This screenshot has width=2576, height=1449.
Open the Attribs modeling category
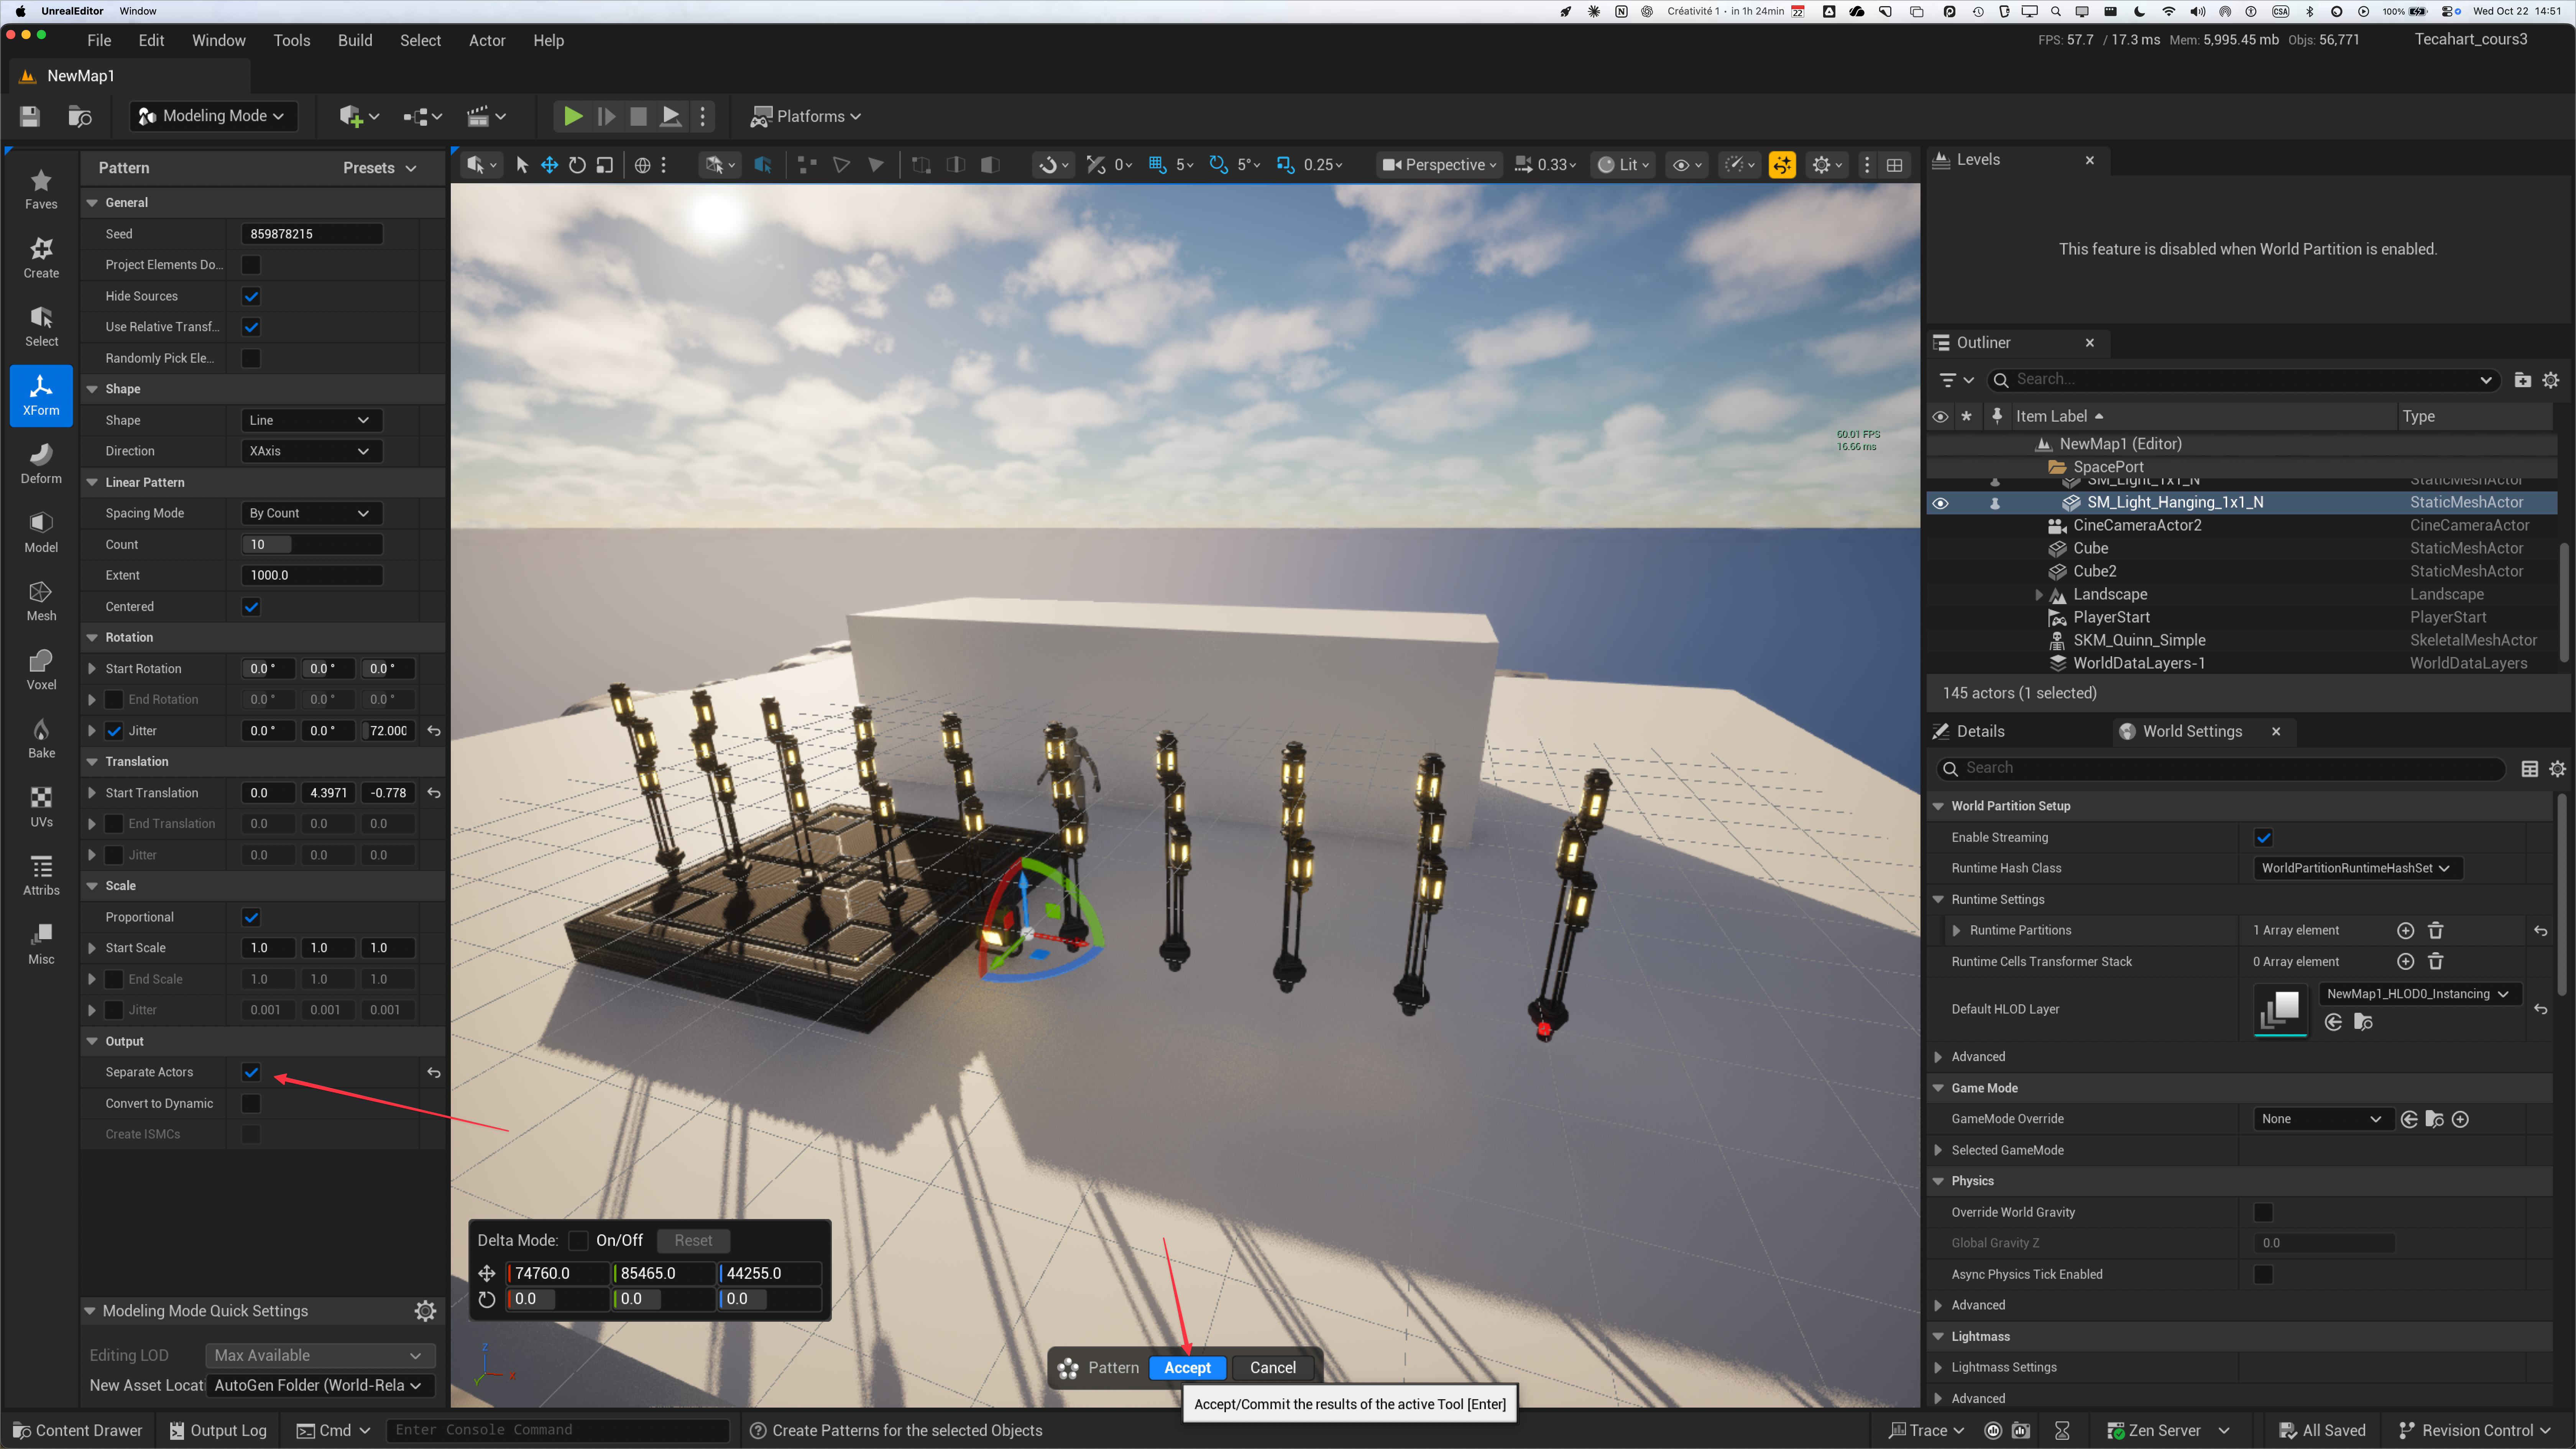point(41,876)
